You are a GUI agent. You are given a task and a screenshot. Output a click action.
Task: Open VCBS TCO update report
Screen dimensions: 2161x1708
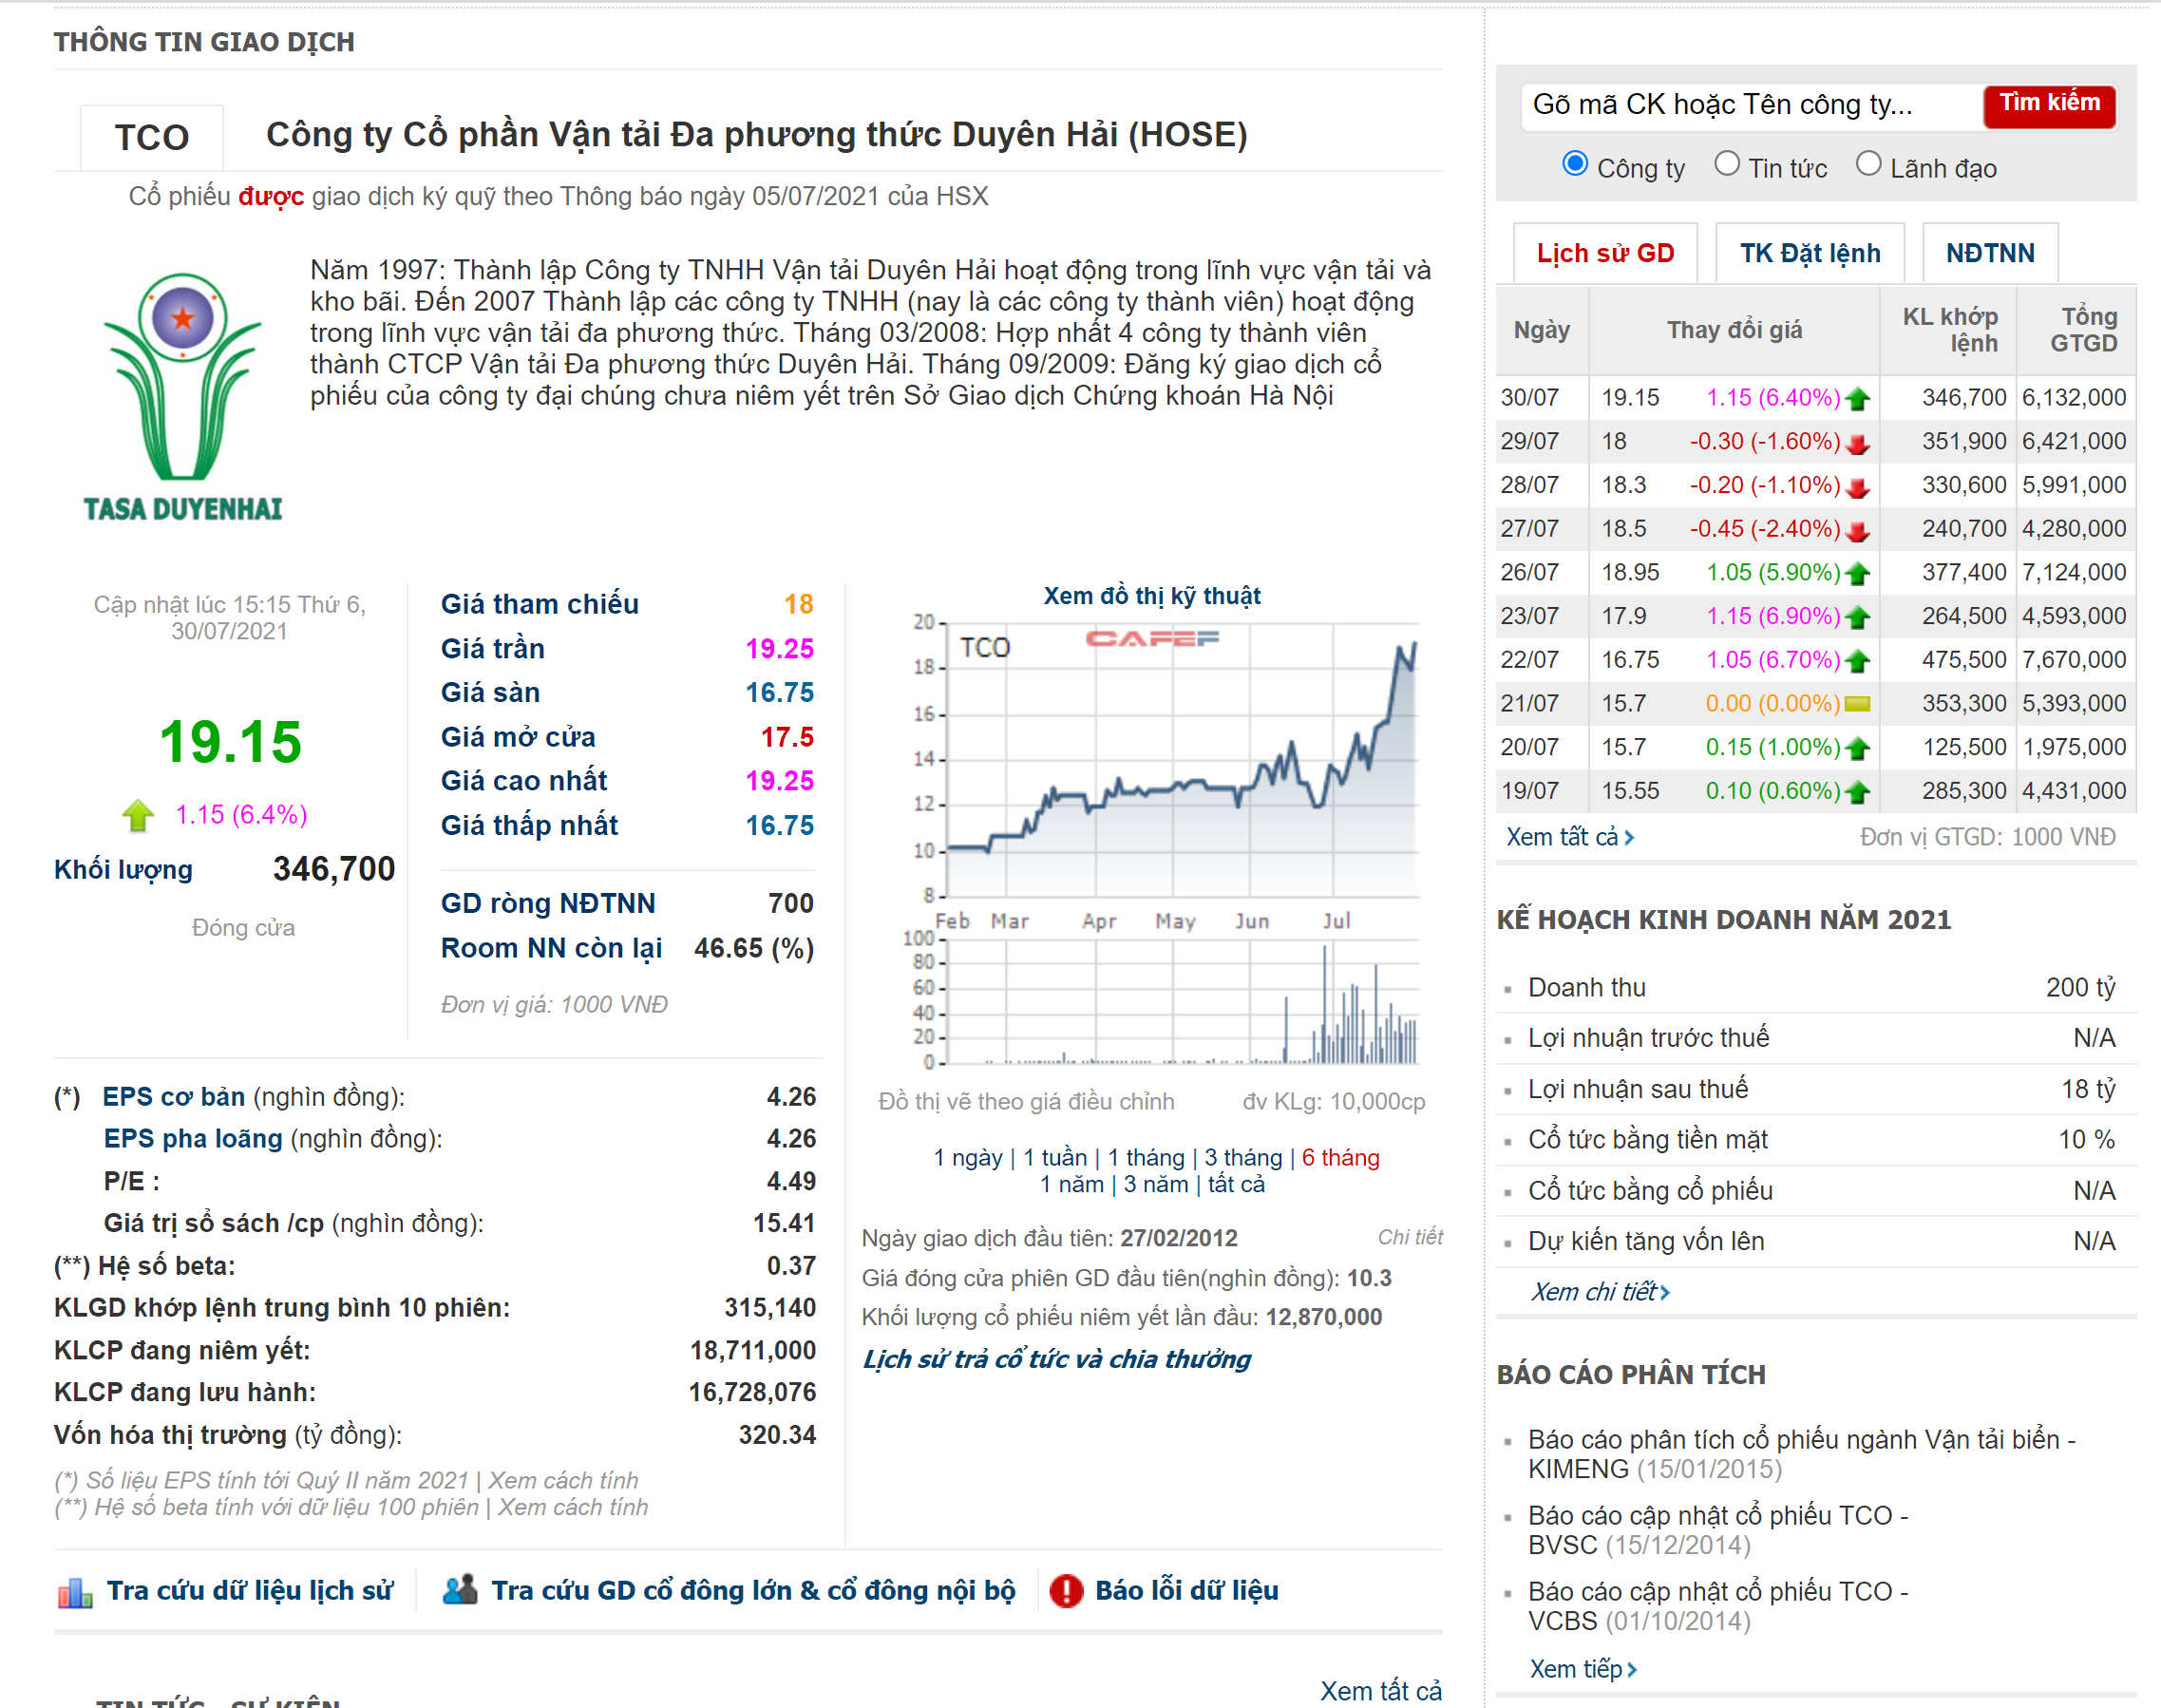(1718, 1607)
